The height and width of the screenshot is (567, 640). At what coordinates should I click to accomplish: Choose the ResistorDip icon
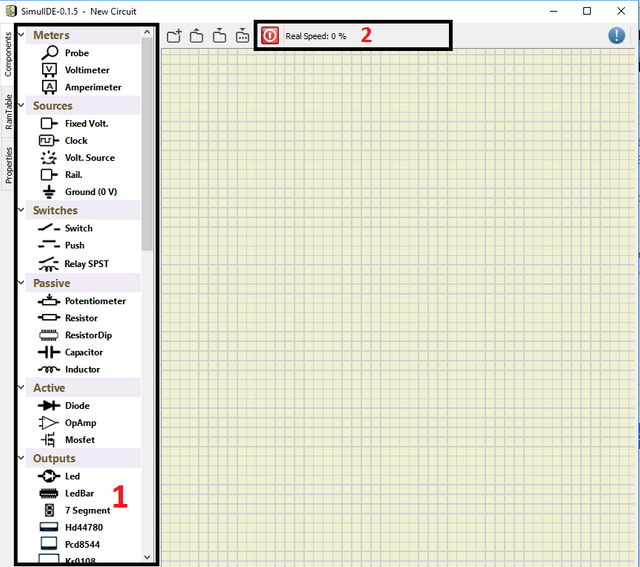pos(49,335)
